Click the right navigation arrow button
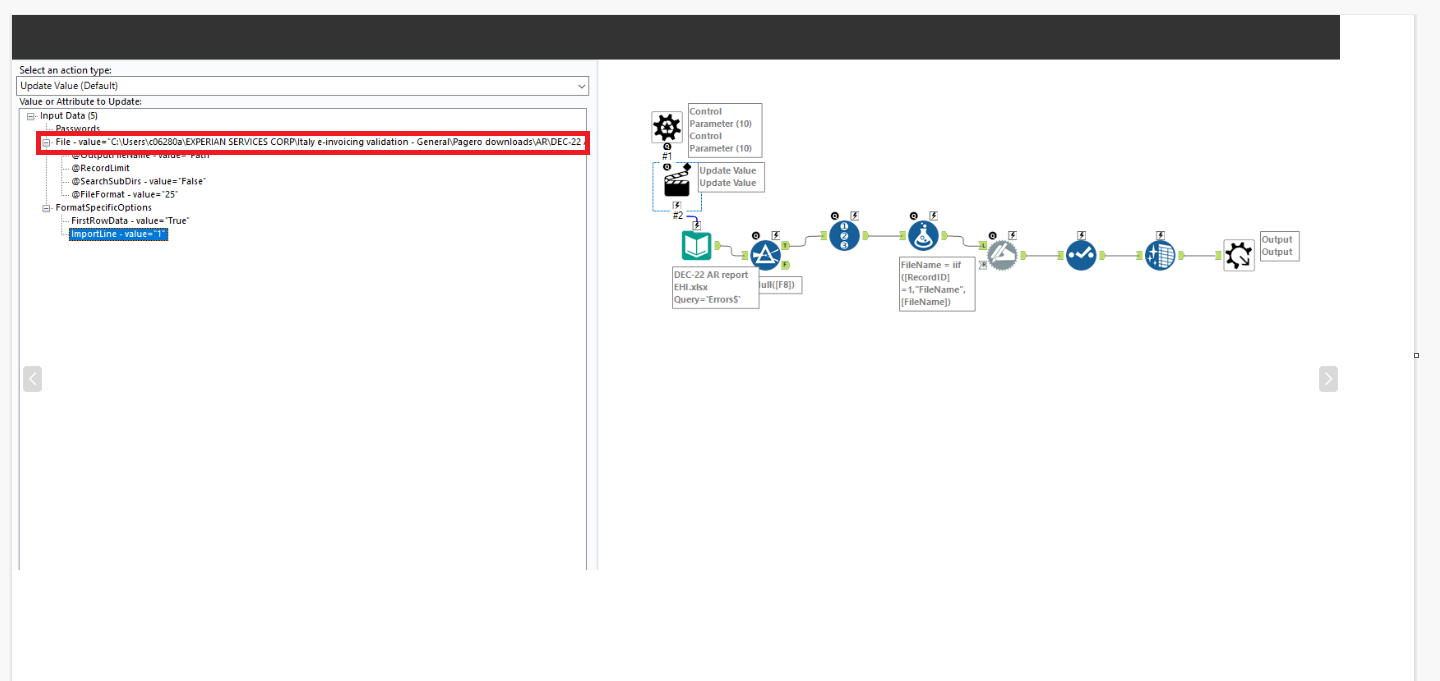The height and width of the screenshot is (681, 1440). (x=1328, y=378)
